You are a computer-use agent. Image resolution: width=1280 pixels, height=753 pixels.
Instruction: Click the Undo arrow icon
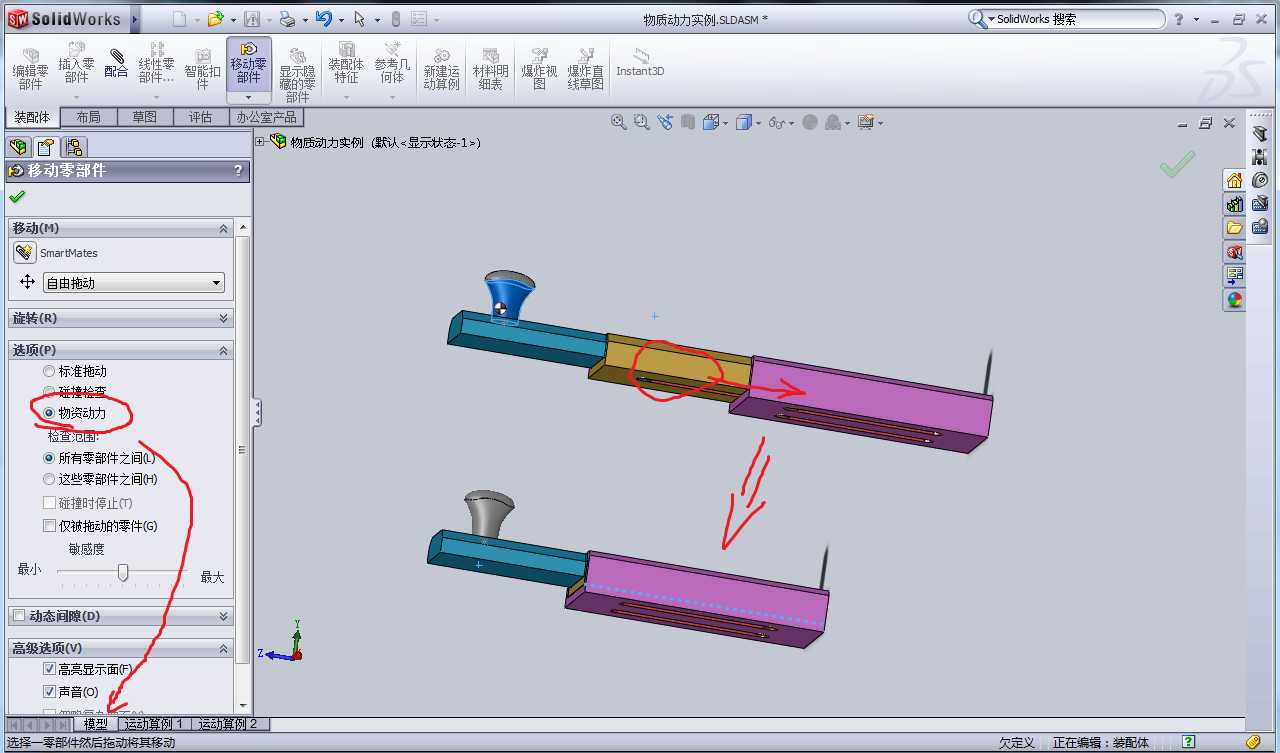[x=323, y=19]
